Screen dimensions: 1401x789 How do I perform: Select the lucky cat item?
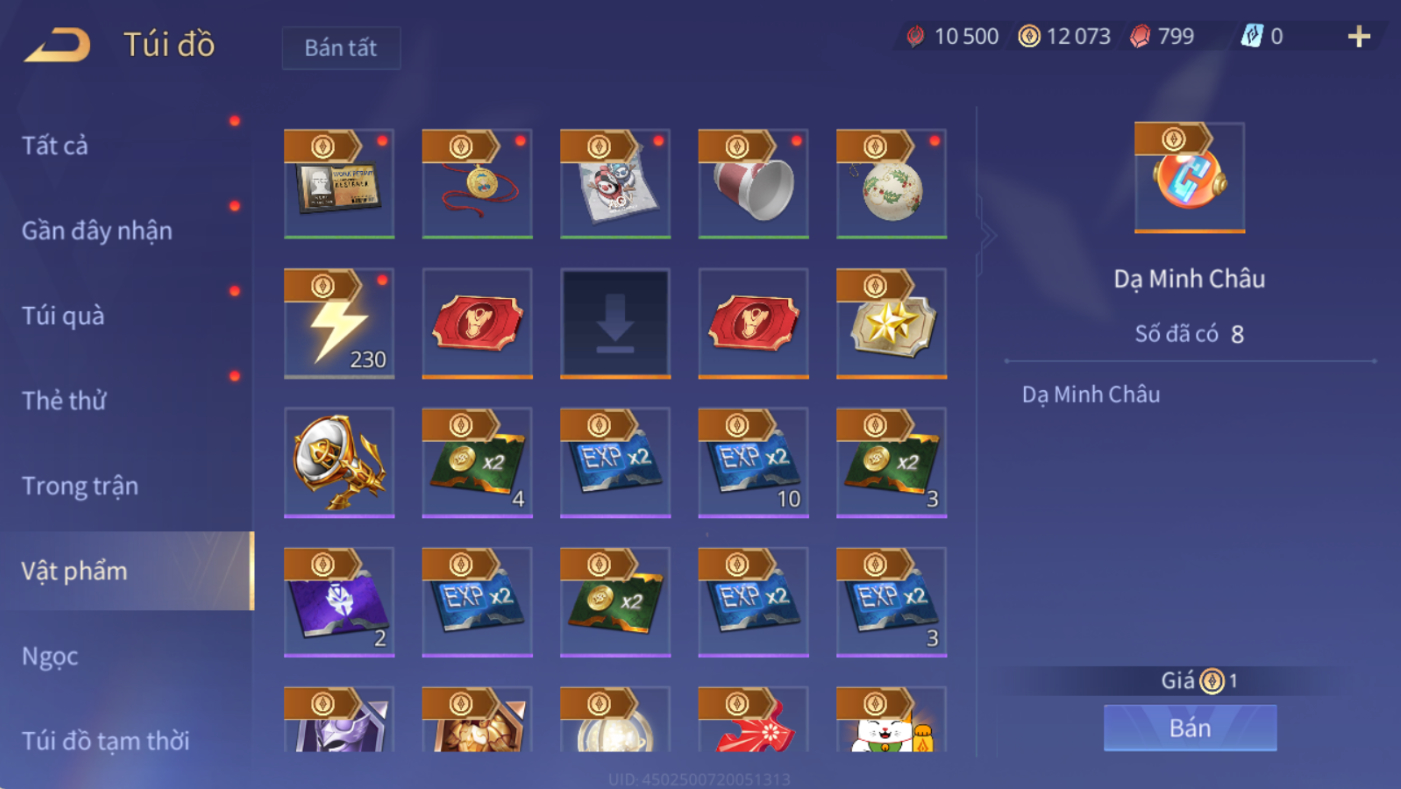(891, 720)
